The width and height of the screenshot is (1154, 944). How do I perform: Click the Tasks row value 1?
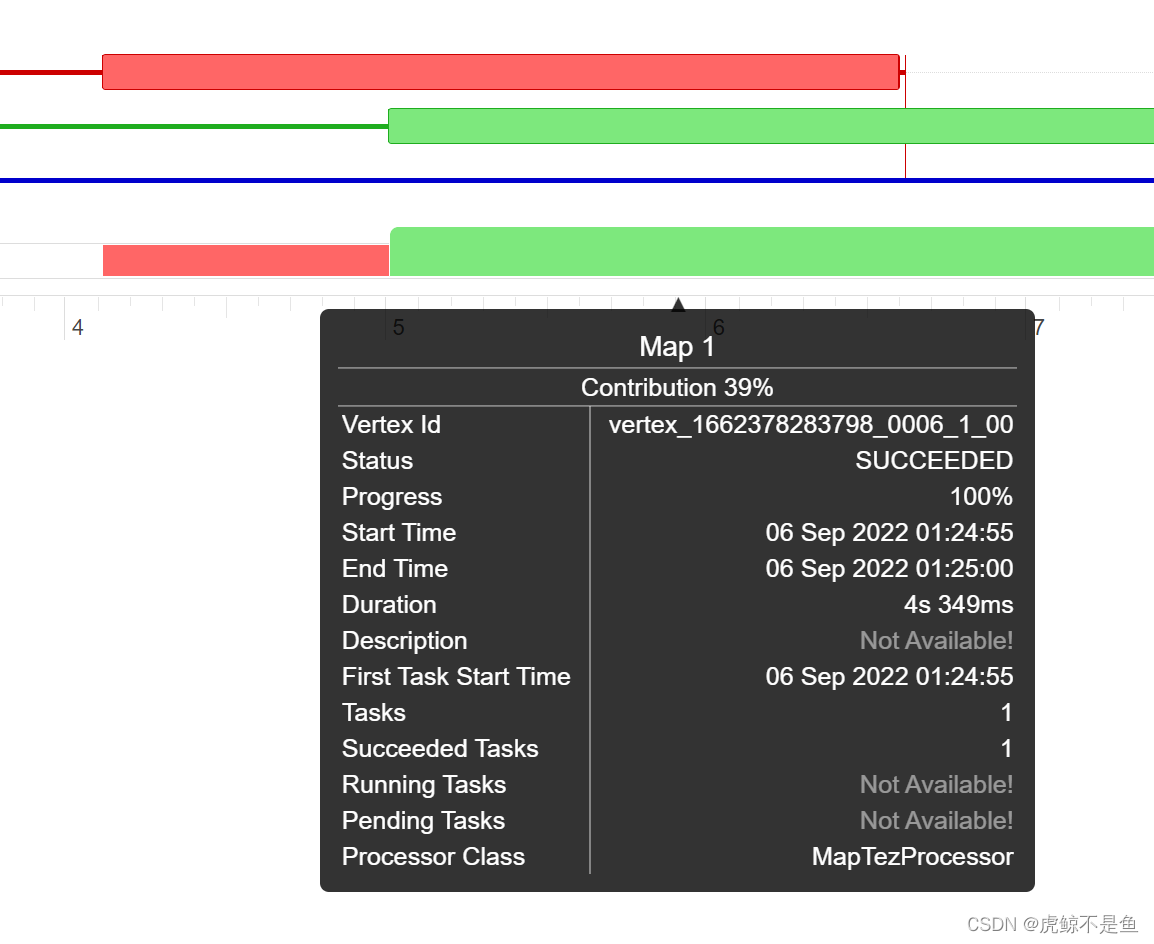(x=1006, y=713)
